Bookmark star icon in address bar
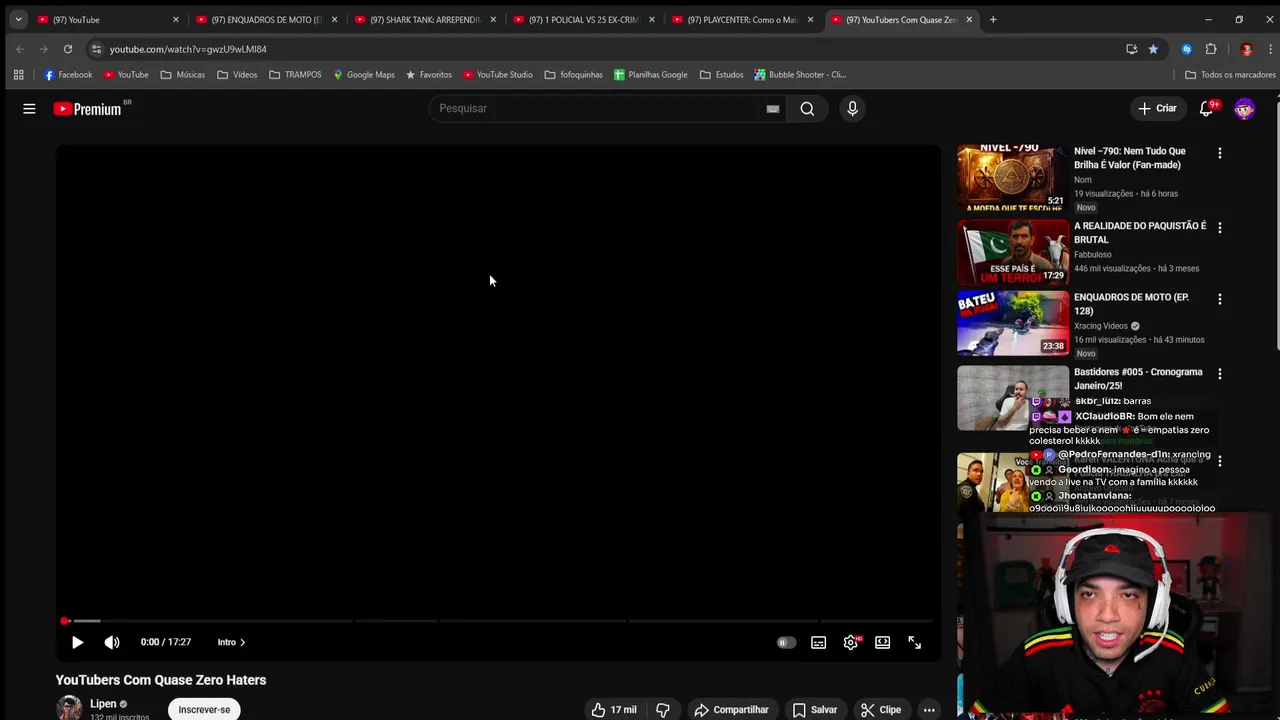 click(x=1153, y=49)
